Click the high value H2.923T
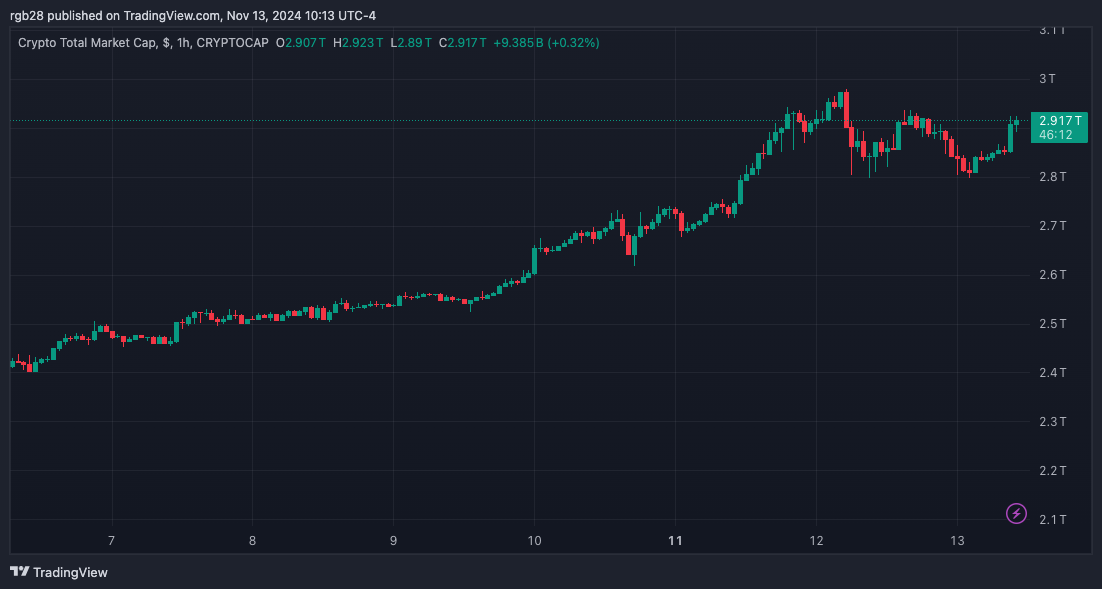The width and height of the screenshot is (1102, 589). [x=358, y=43]
